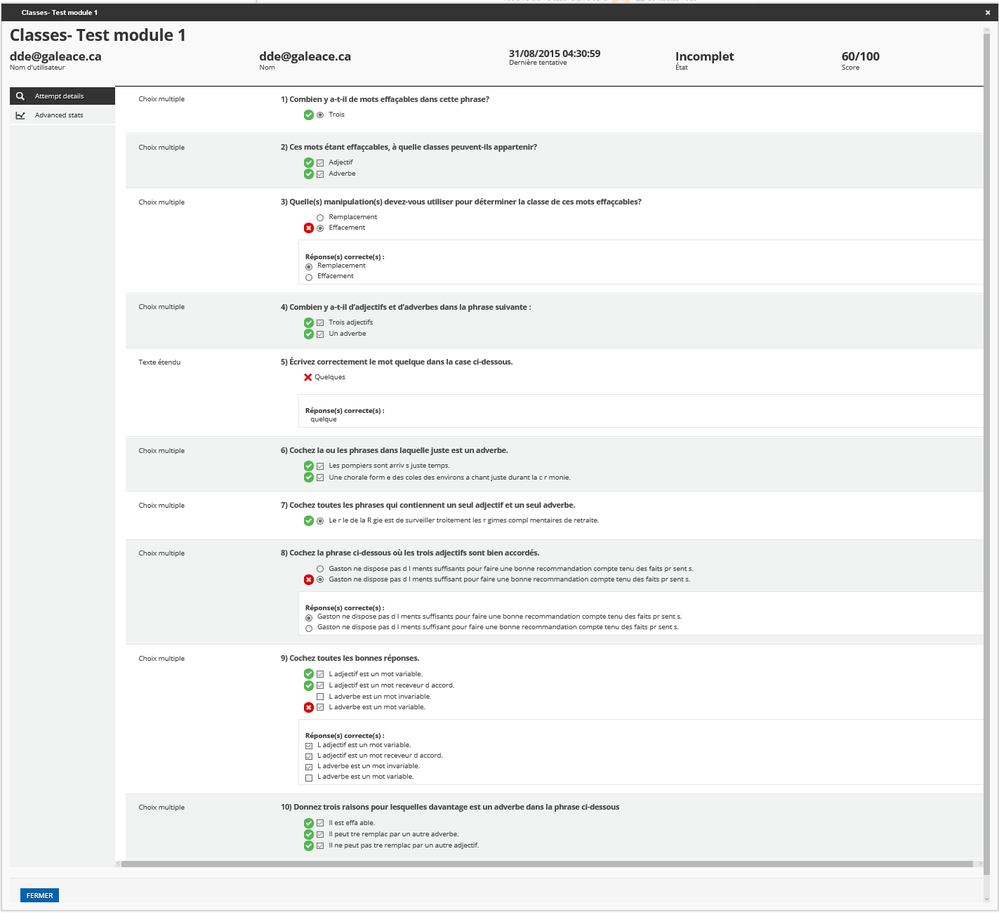
Task: Select radio button for question 7 sentence
Action: (x=320, y=521)
